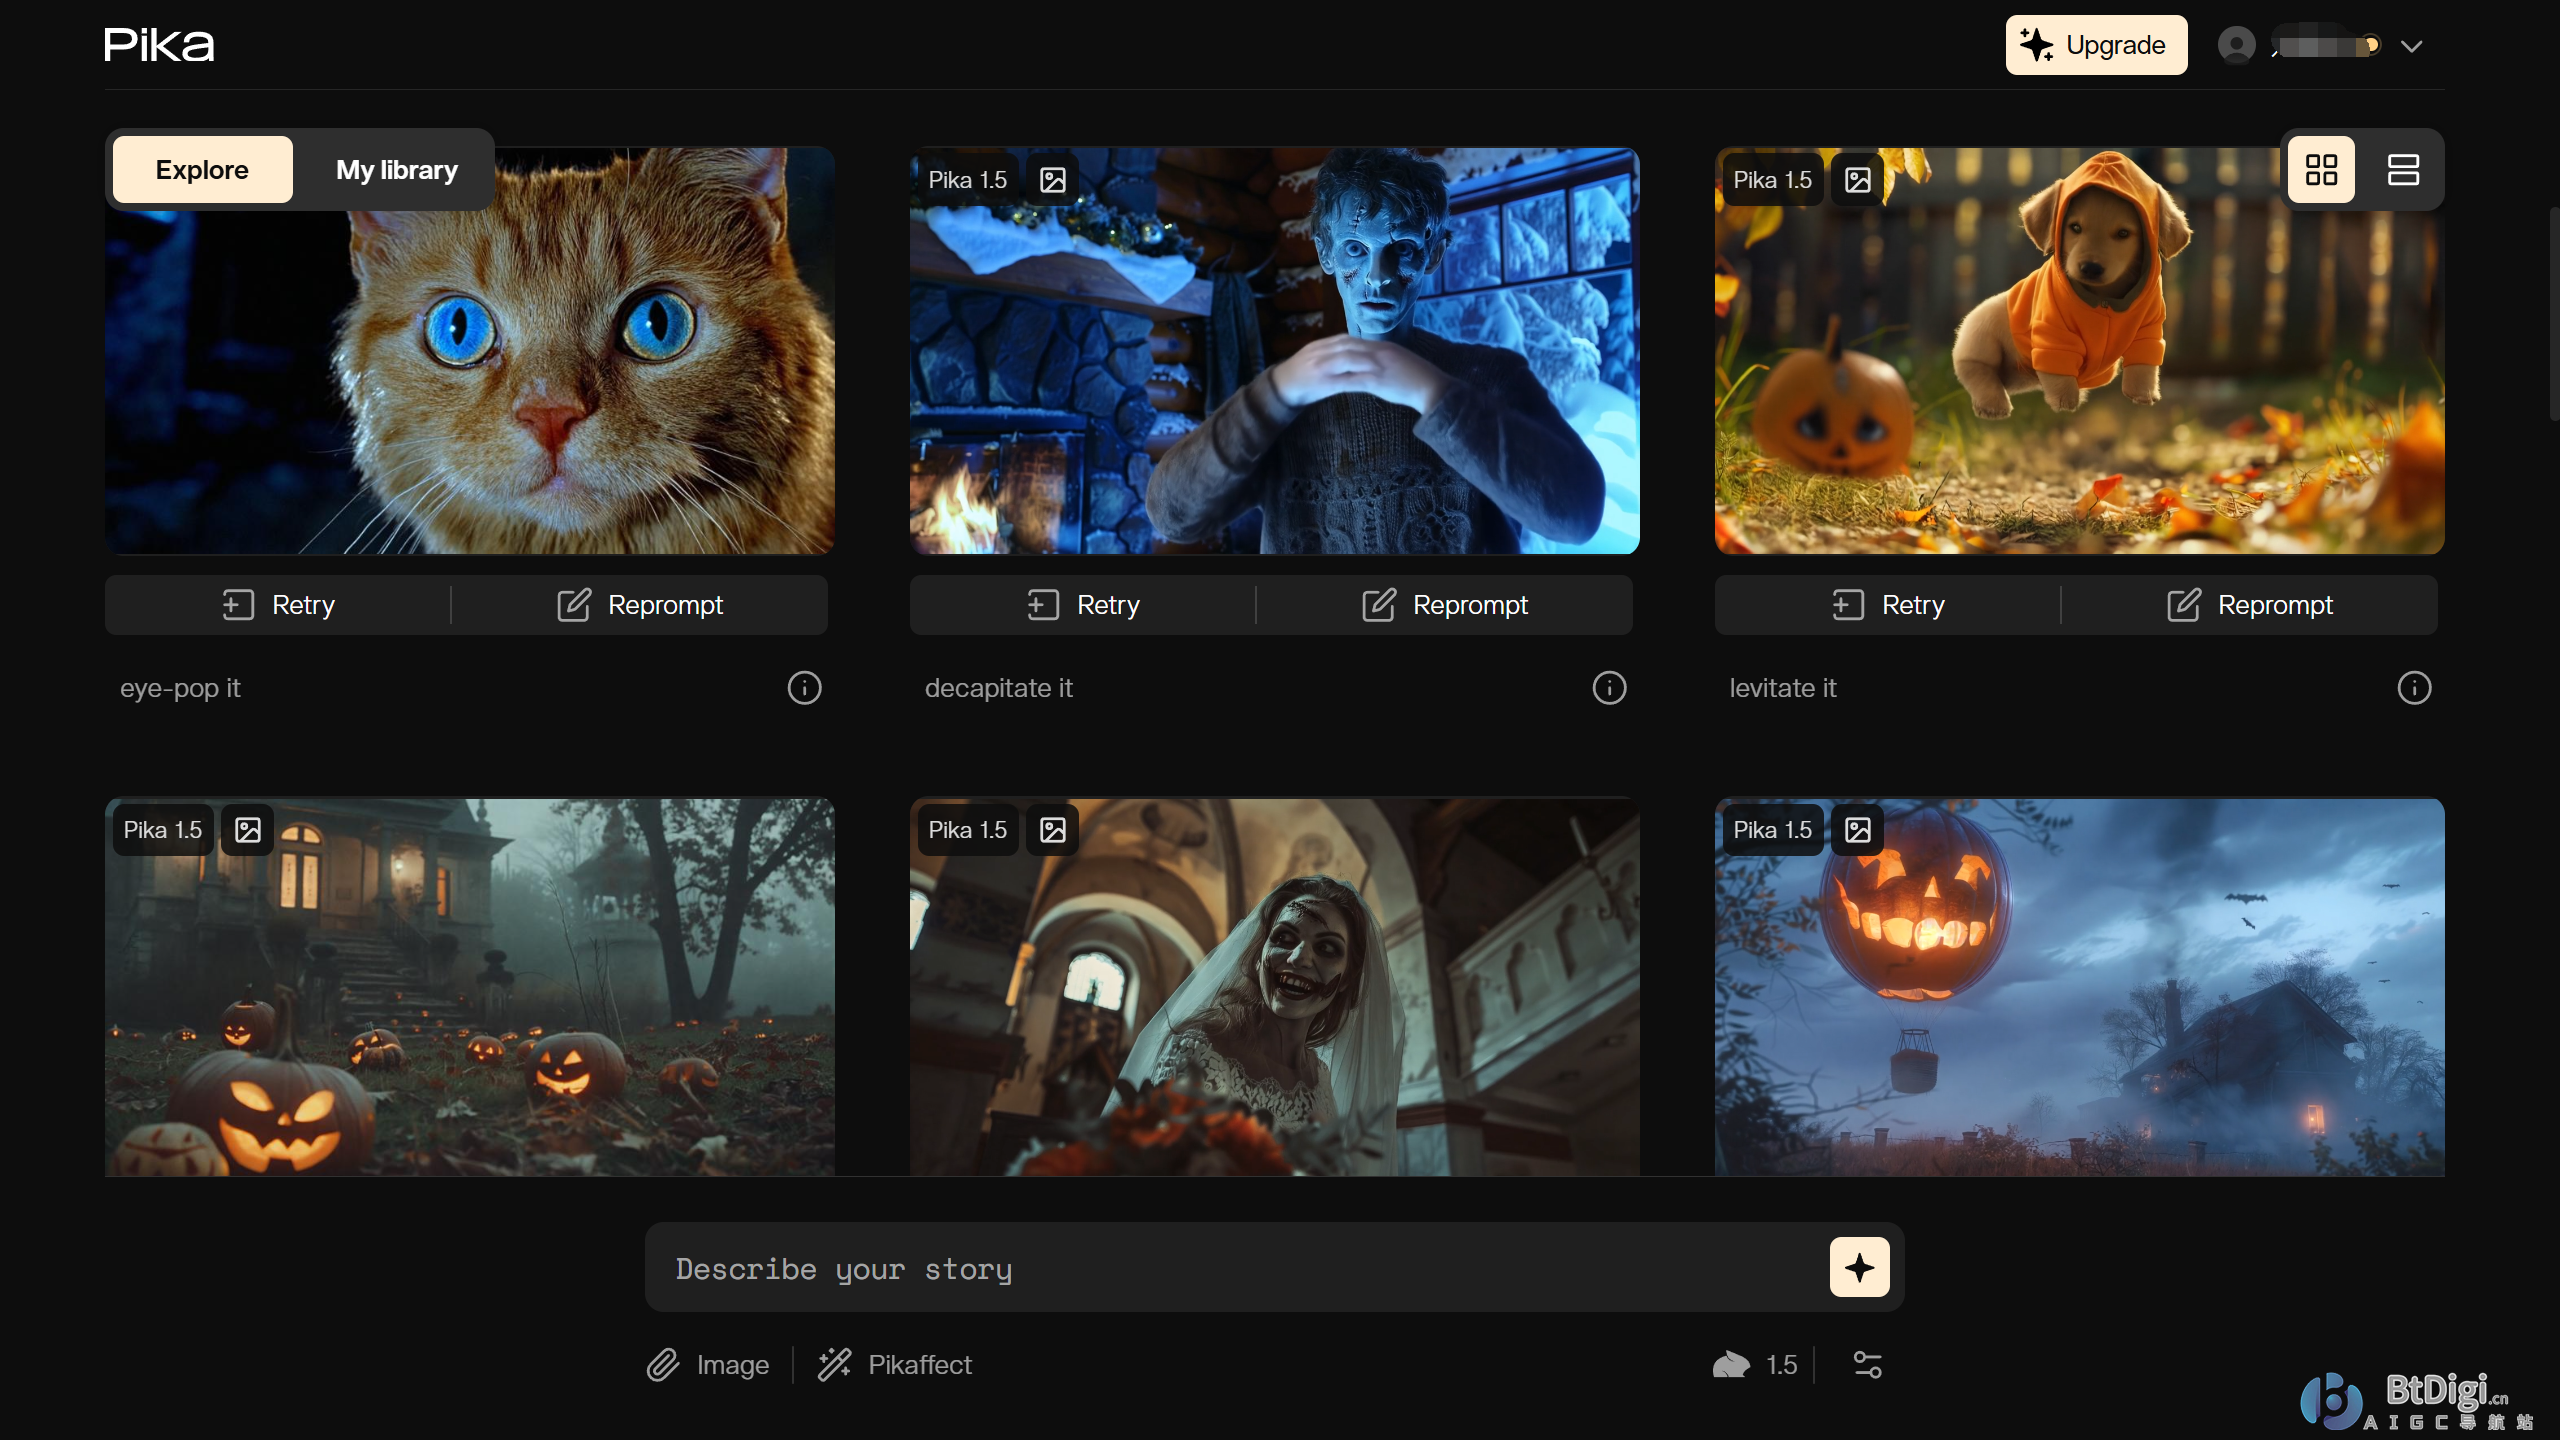
Task: Click the Upgrade button
Action: point(2096,45)
